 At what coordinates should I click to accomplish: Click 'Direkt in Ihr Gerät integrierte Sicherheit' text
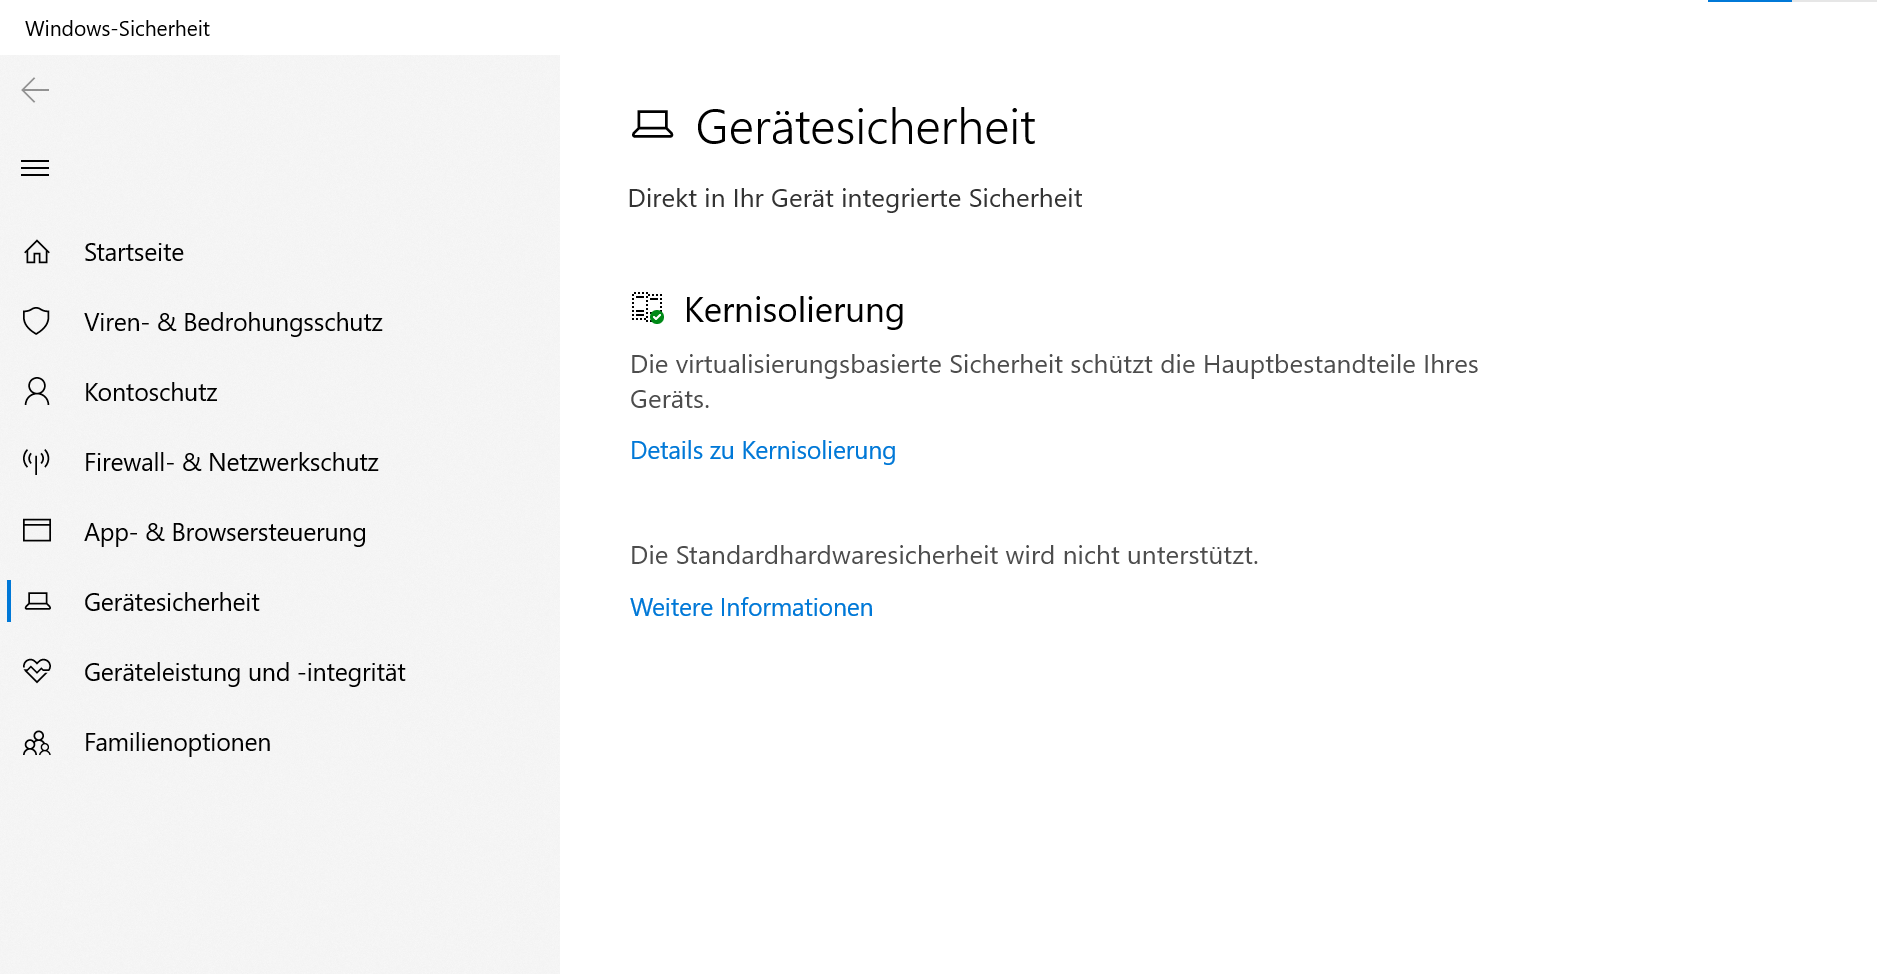854,198
